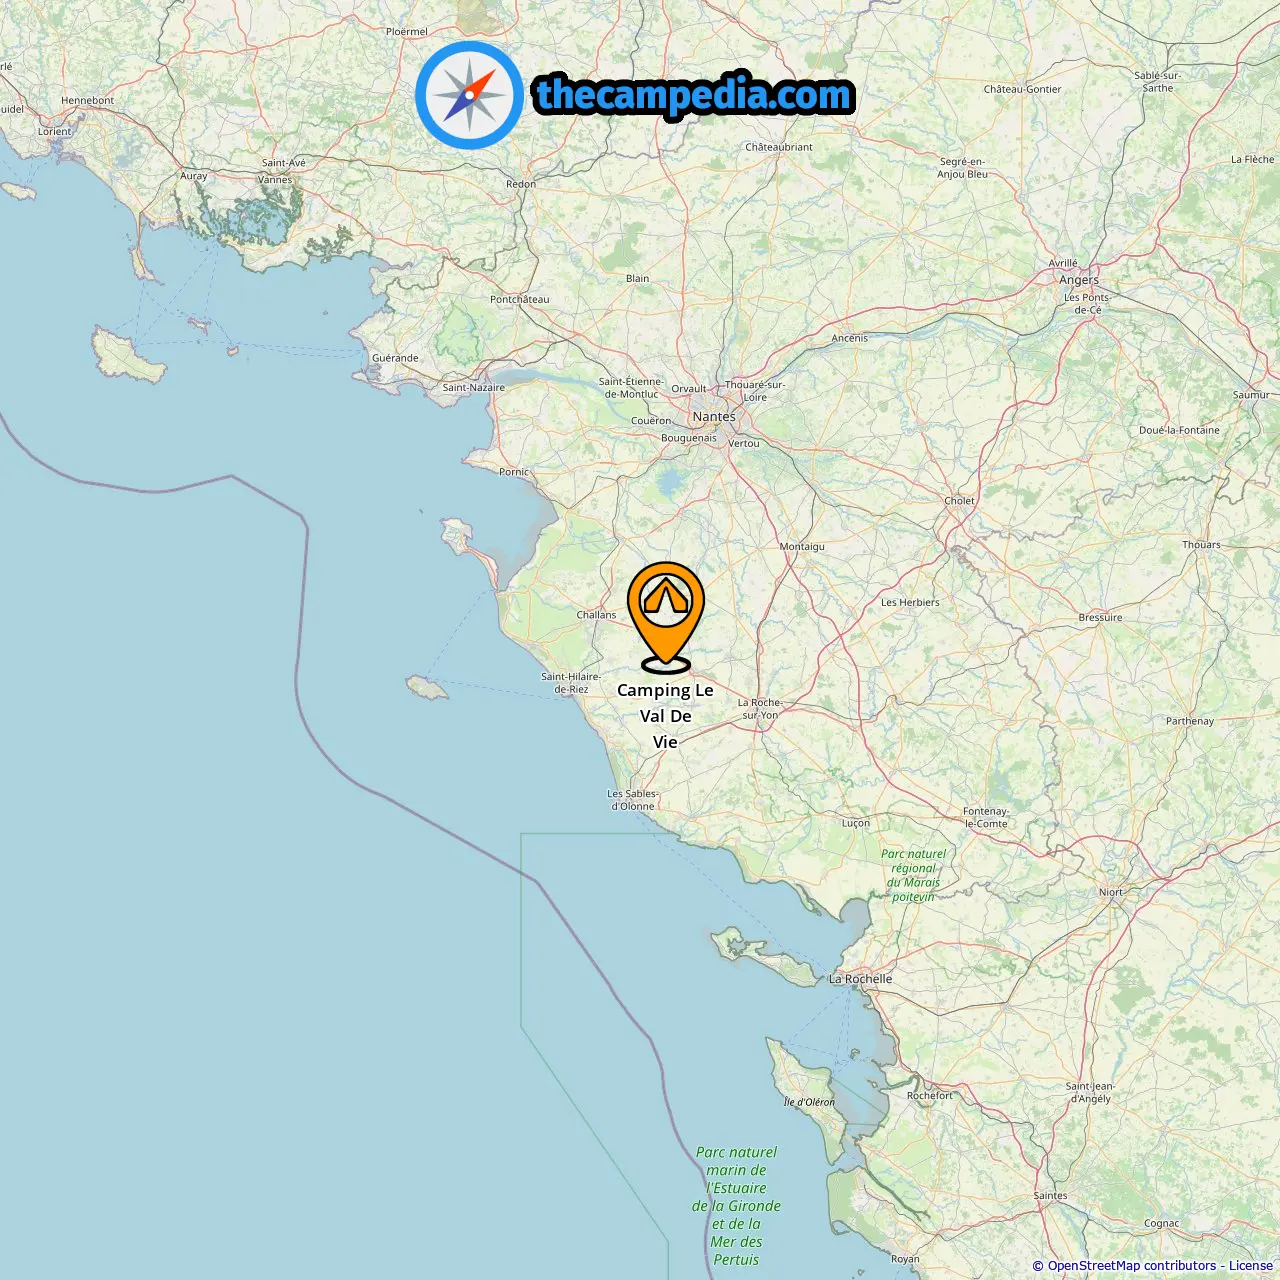Open the License link in attribution
Viewport: 1280px width, 1280px height.
point(1250,1266)
